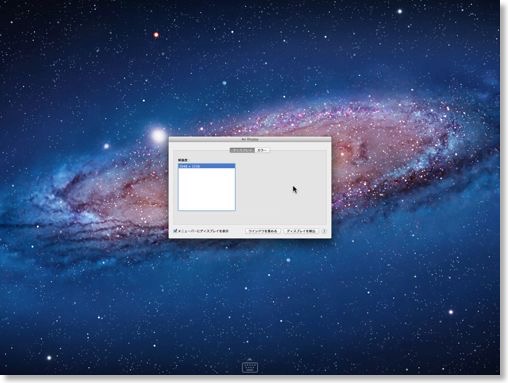Show the on-screen keyboard icon
The width and height of the screenshot is (508, 383).
pyautogui.click(x=250, y=367)
